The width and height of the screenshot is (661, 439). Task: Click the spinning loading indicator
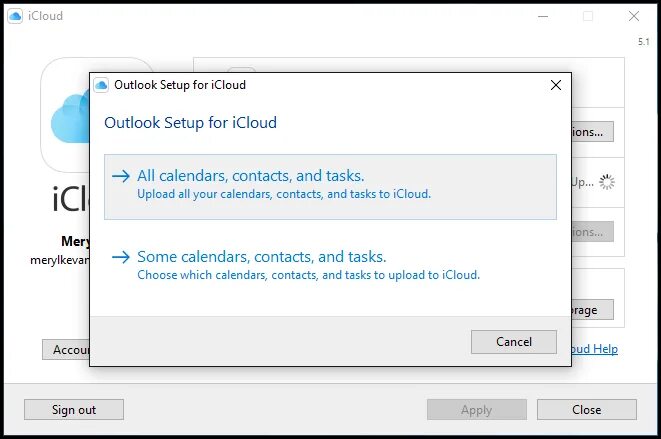[607, 182]
